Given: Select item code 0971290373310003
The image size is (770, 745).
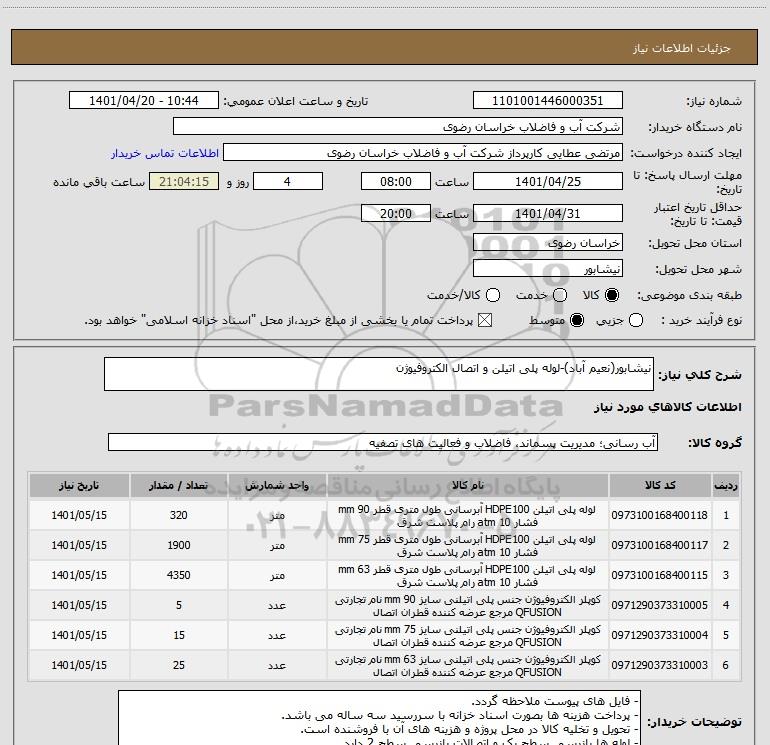Looking at the screenshot, I should click(x=660, y=665).
